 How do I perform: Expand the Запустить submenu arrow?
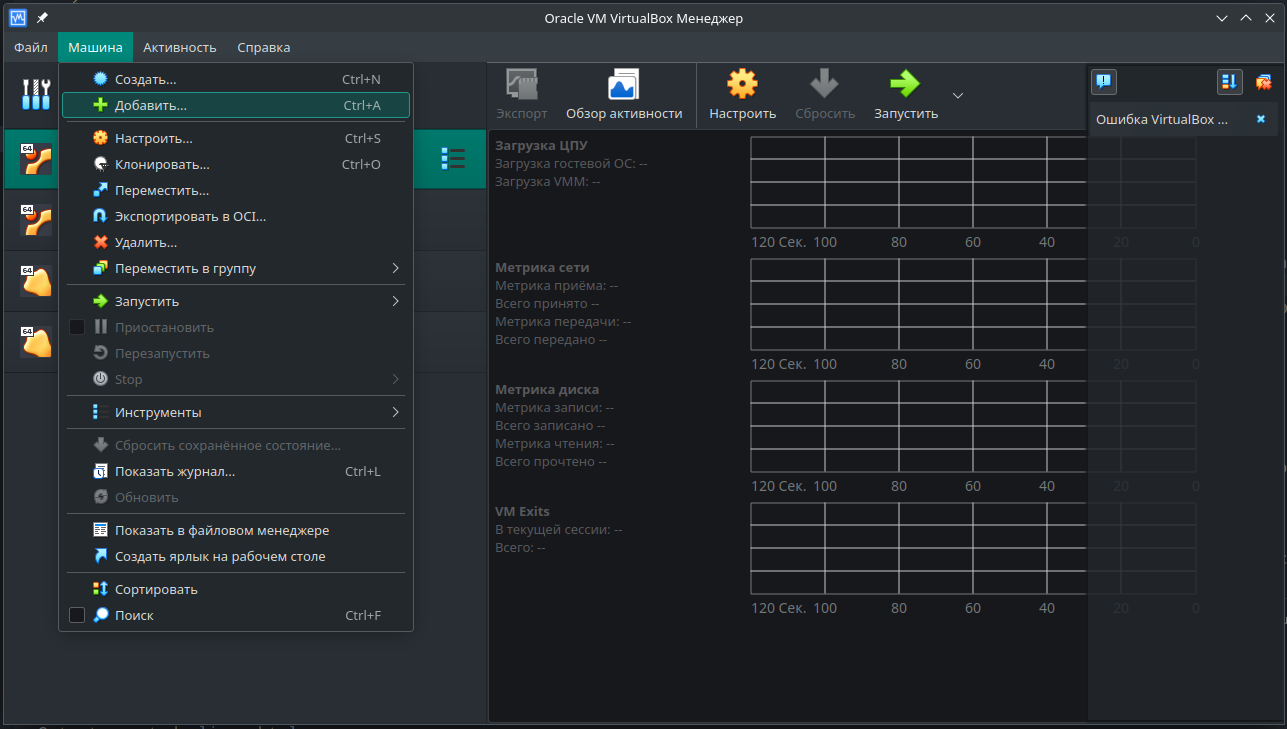pyautogui.click(x=395, y=300)
